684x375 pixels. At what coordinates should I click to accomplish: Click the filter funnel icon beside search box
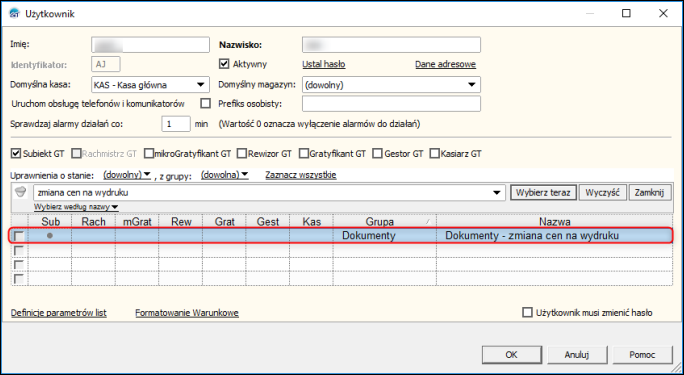pos(20,192)
